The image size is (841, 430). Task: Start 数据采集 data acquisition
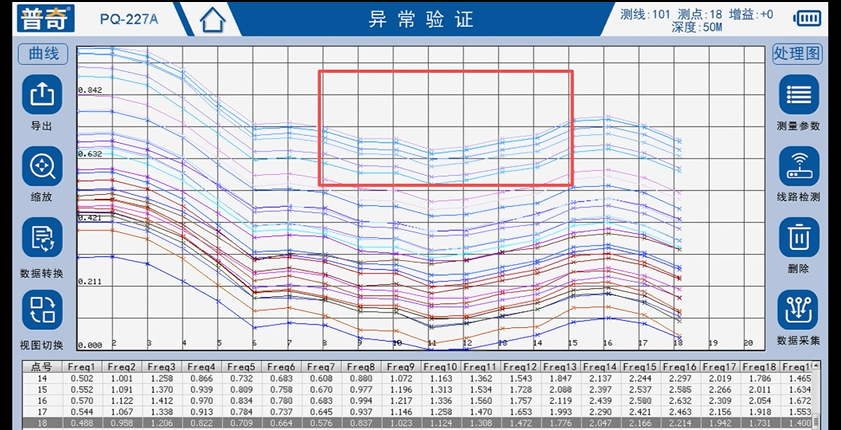799,310
